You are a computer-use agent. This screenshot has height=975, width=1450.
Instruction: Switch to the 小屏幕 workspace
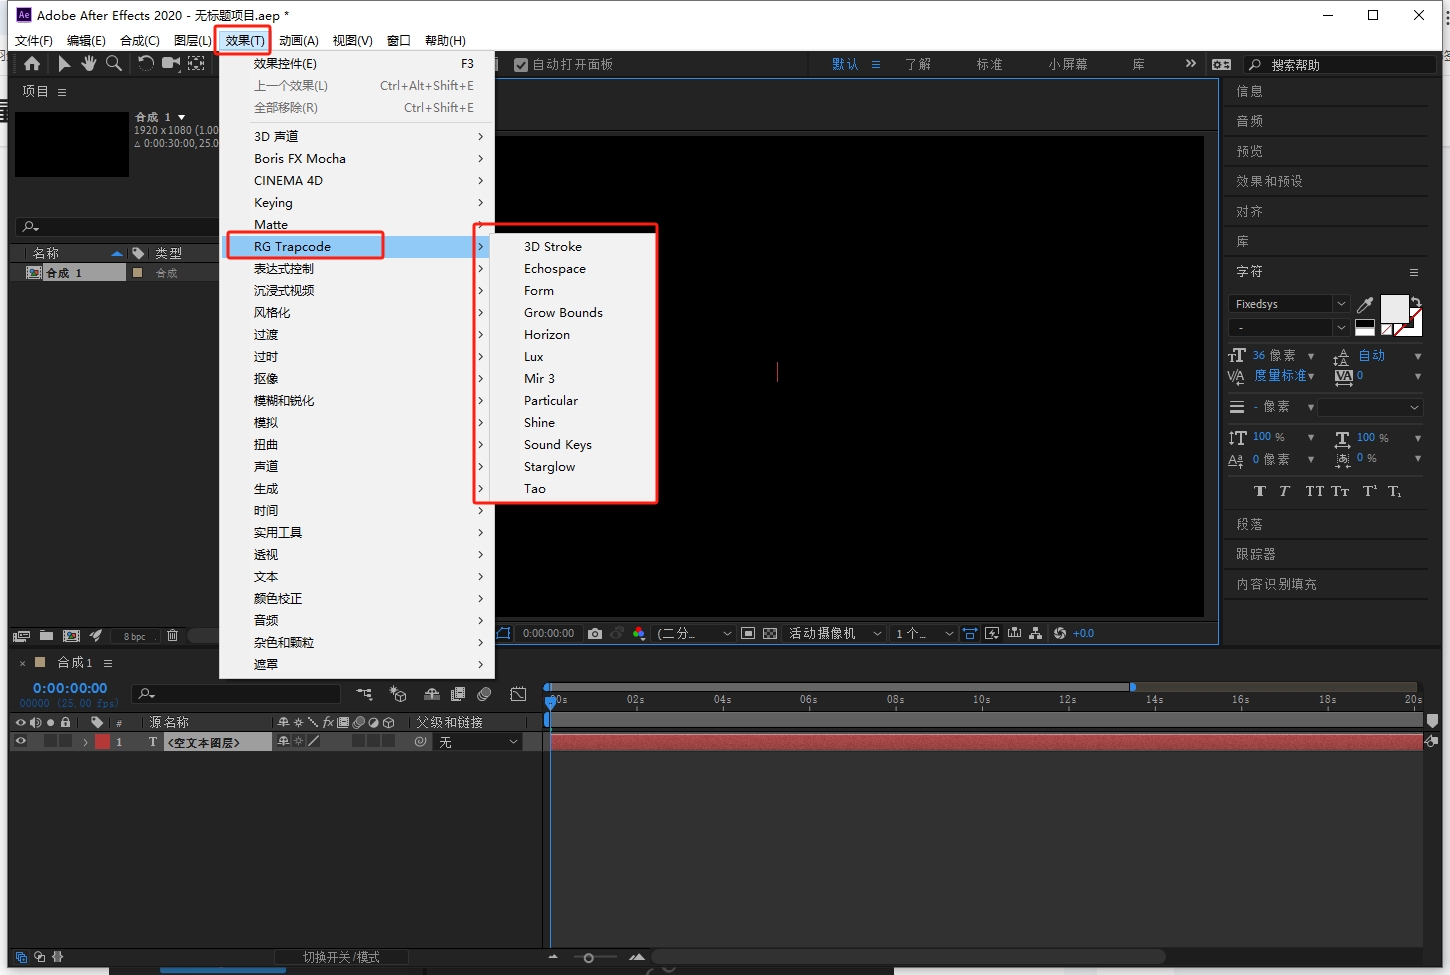pos(1068,64)
